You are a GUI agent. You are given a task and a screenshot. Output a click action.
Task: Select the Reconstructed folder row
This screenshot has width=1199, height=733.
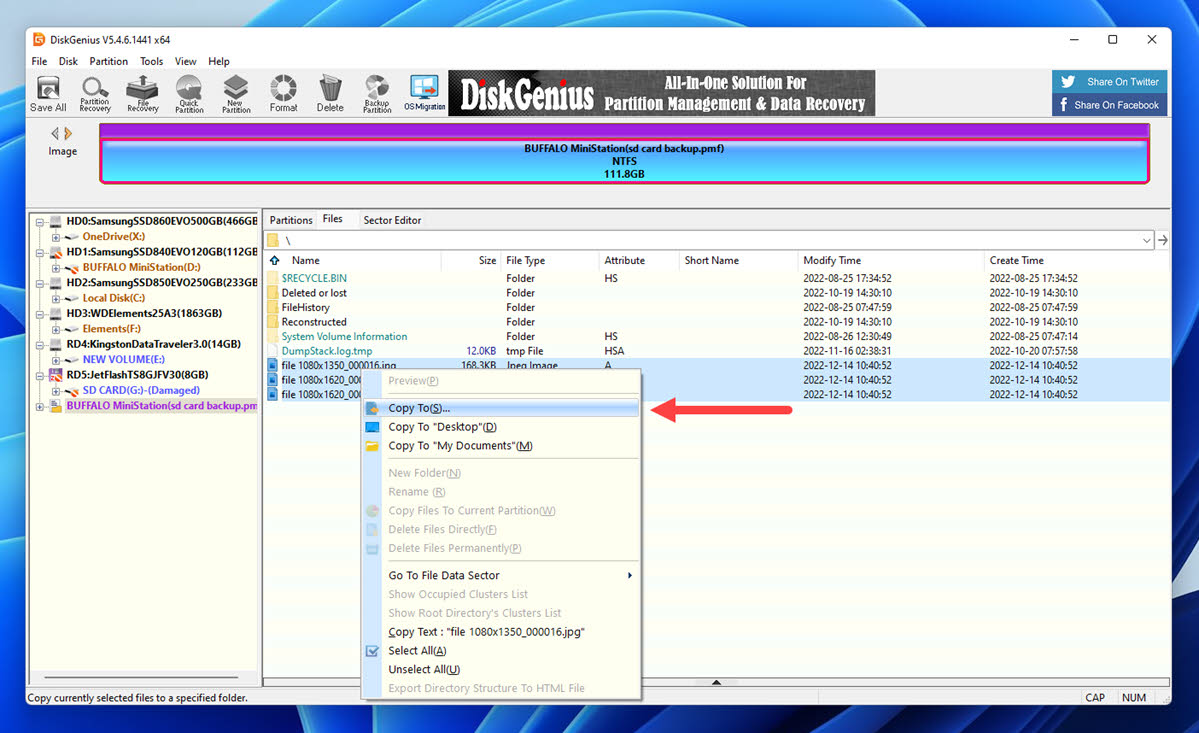click(717, 322)
